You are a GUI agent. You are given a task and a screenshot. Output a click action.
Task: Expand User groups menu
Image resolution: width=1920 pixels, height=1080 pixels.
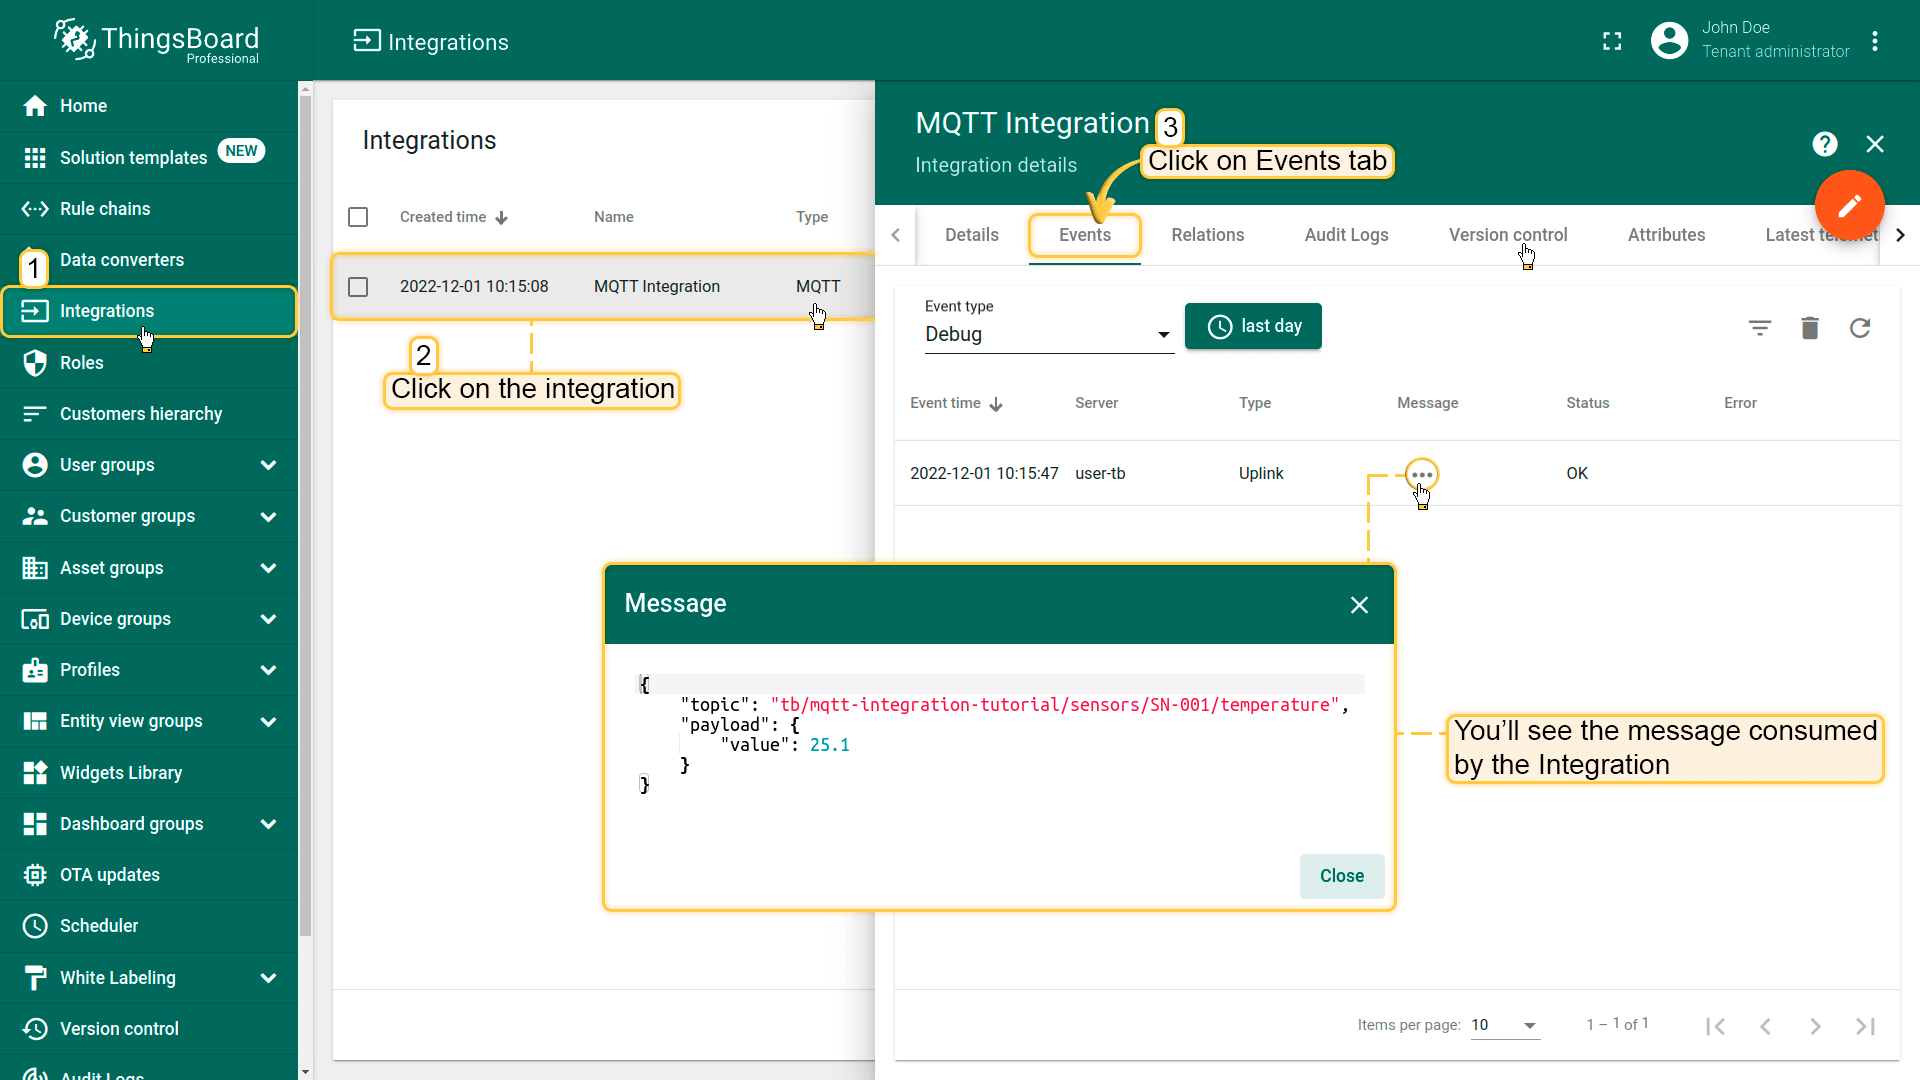tap(268, 465)
